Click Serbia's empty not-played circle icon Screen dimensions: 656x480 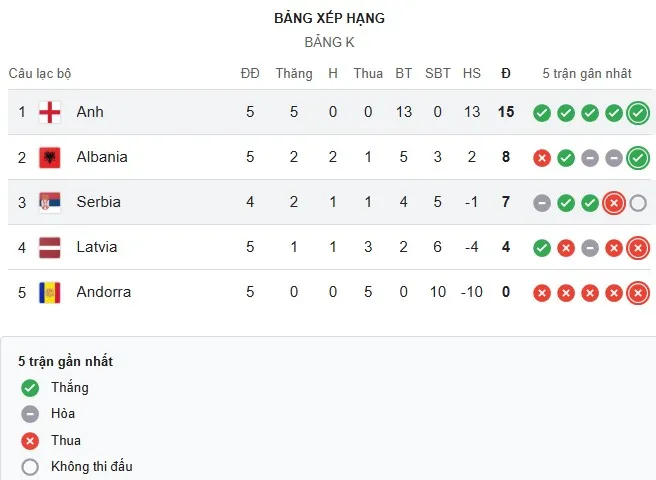click(x=638, y=203)
